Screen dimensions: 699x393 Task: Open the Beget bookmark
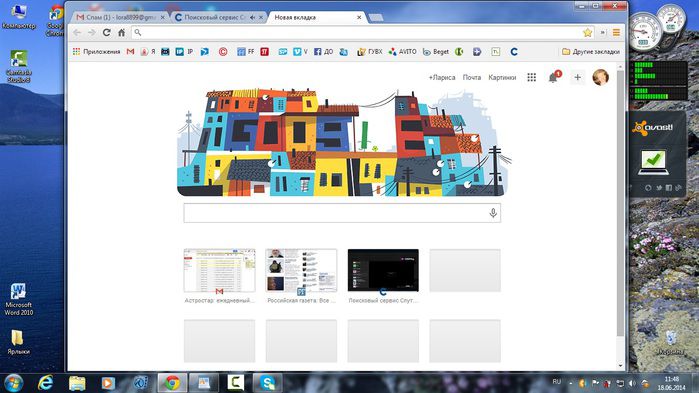pyautogui.click(x=436, y=52)
